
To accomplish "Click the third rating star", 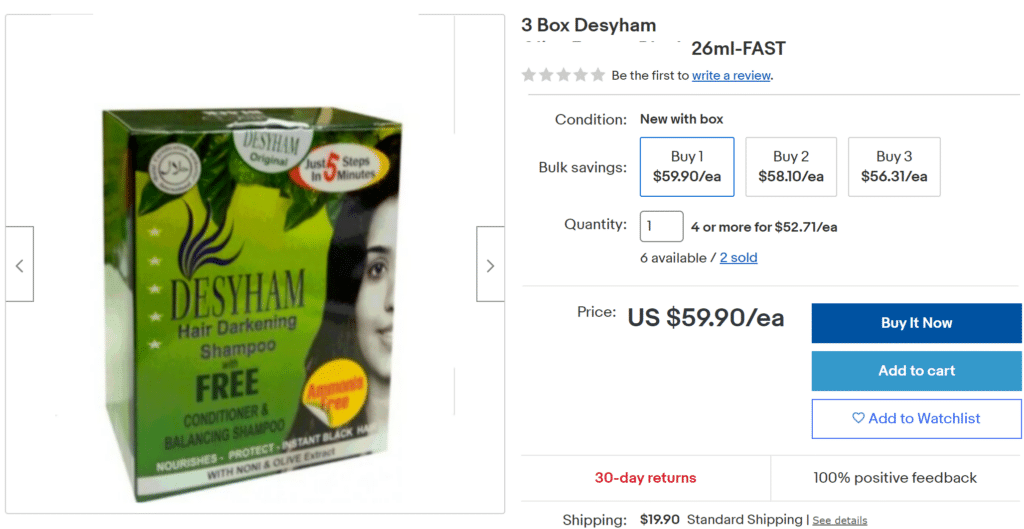I will point(563,75).
